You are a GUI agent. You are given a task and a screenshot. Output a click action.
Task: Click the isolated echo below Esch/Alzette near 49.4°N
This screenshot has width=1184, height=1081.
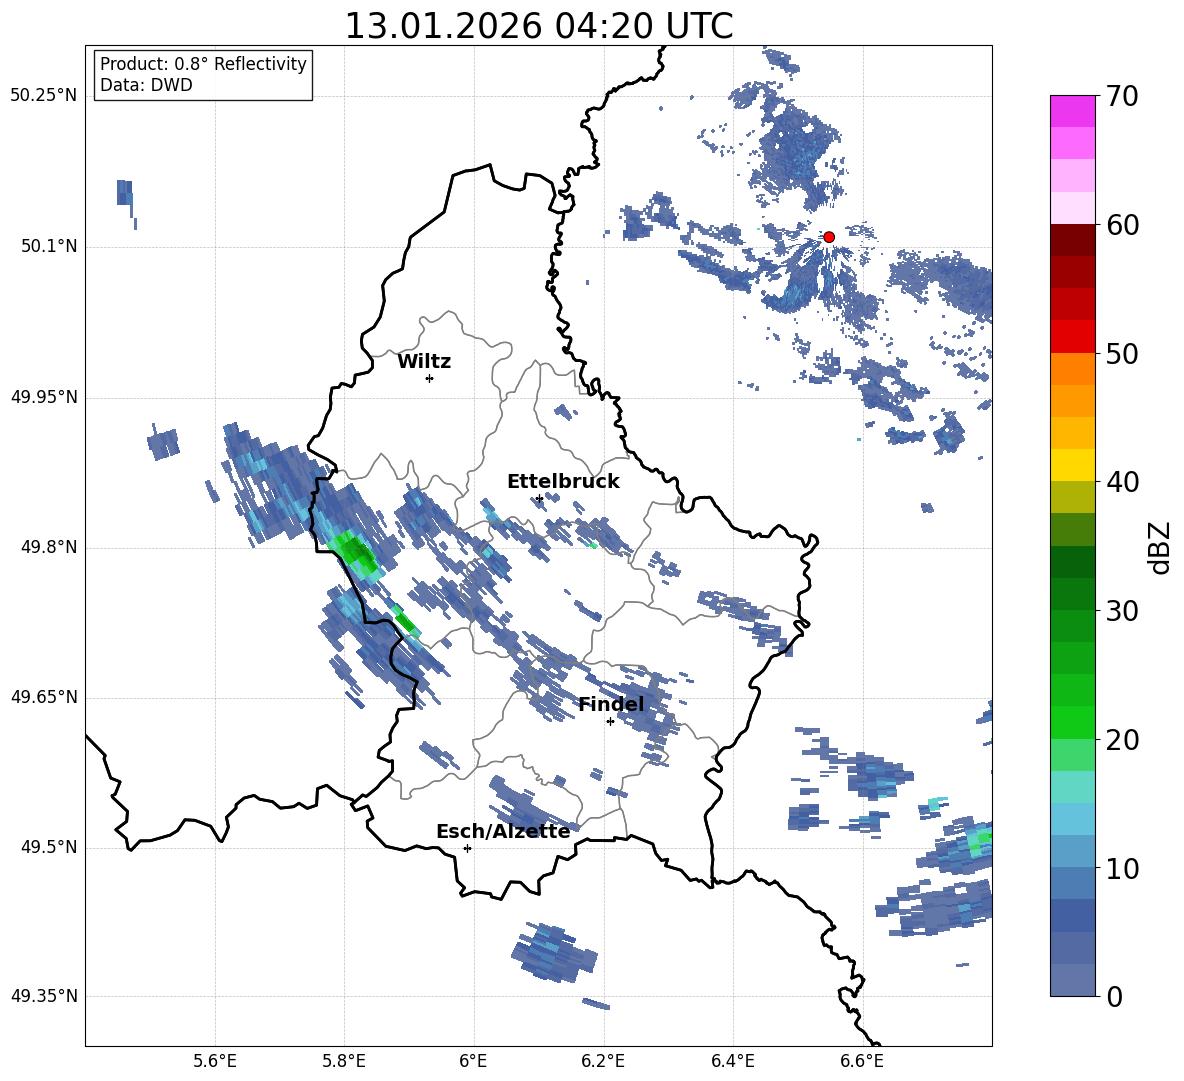[x=555, y=952]
